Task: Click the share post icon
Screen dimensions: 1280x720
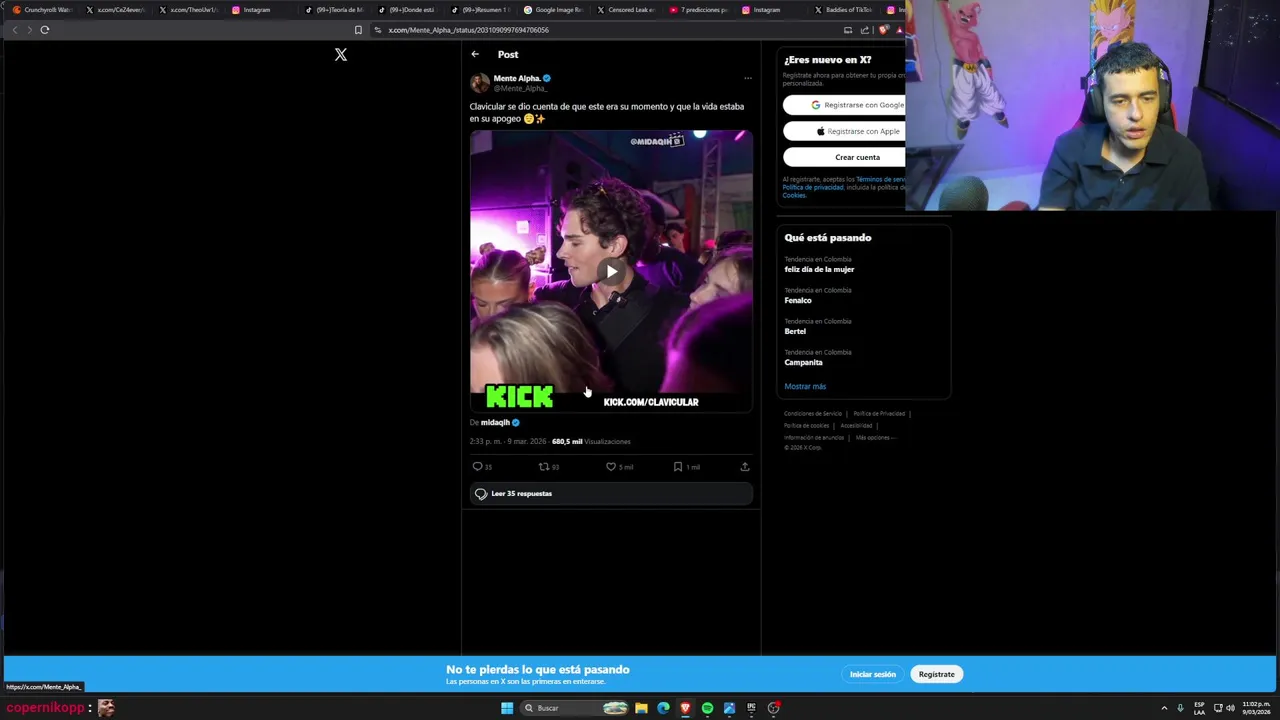Action: pos(745,466)
